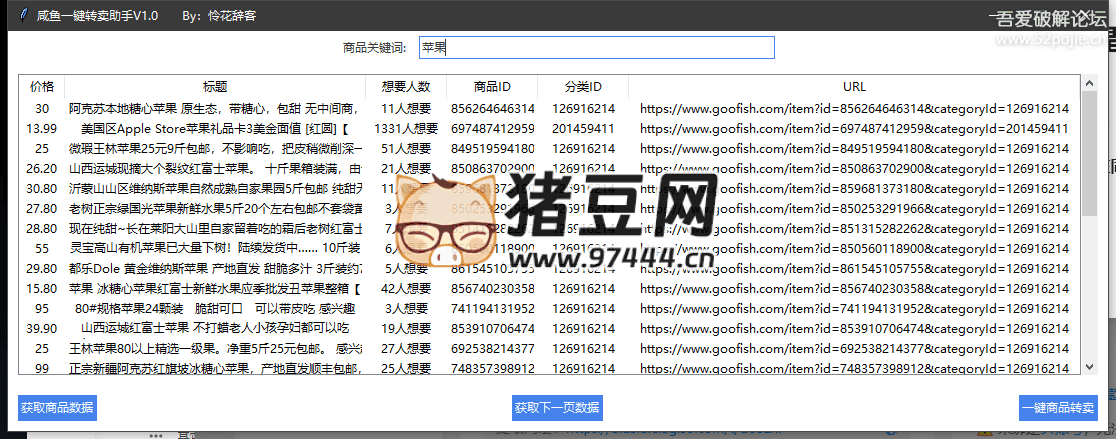Click product ID 697487412959

[493, 129]
